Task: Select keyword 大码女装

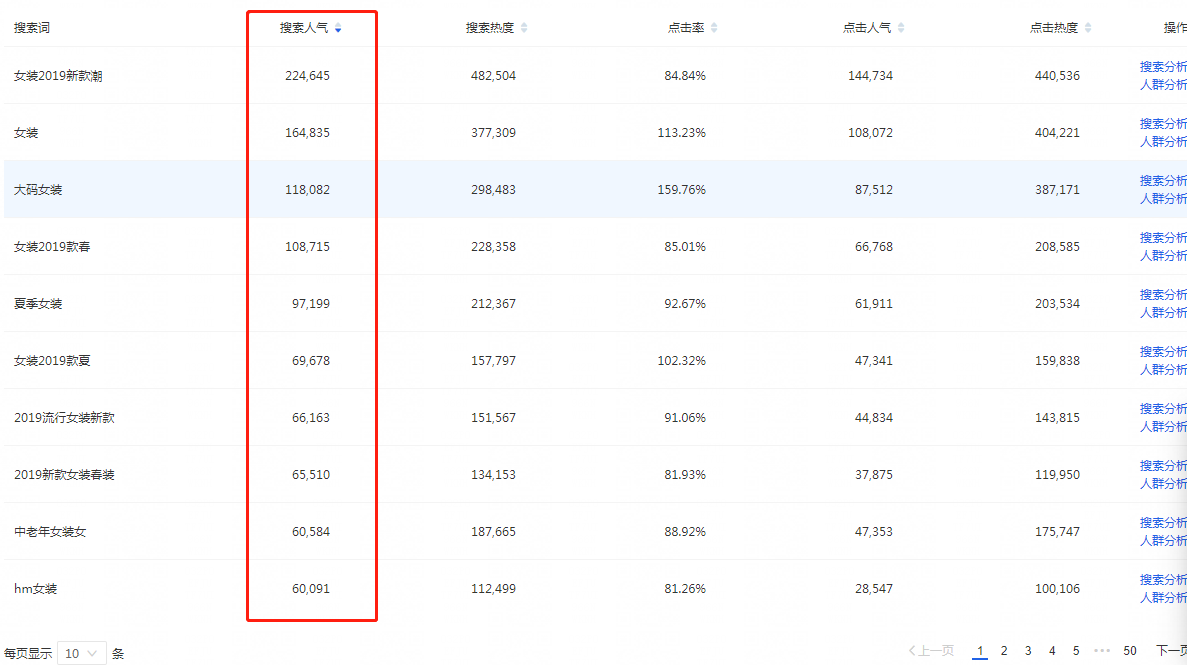Action: pyautogui.click(x=38, y=189)
